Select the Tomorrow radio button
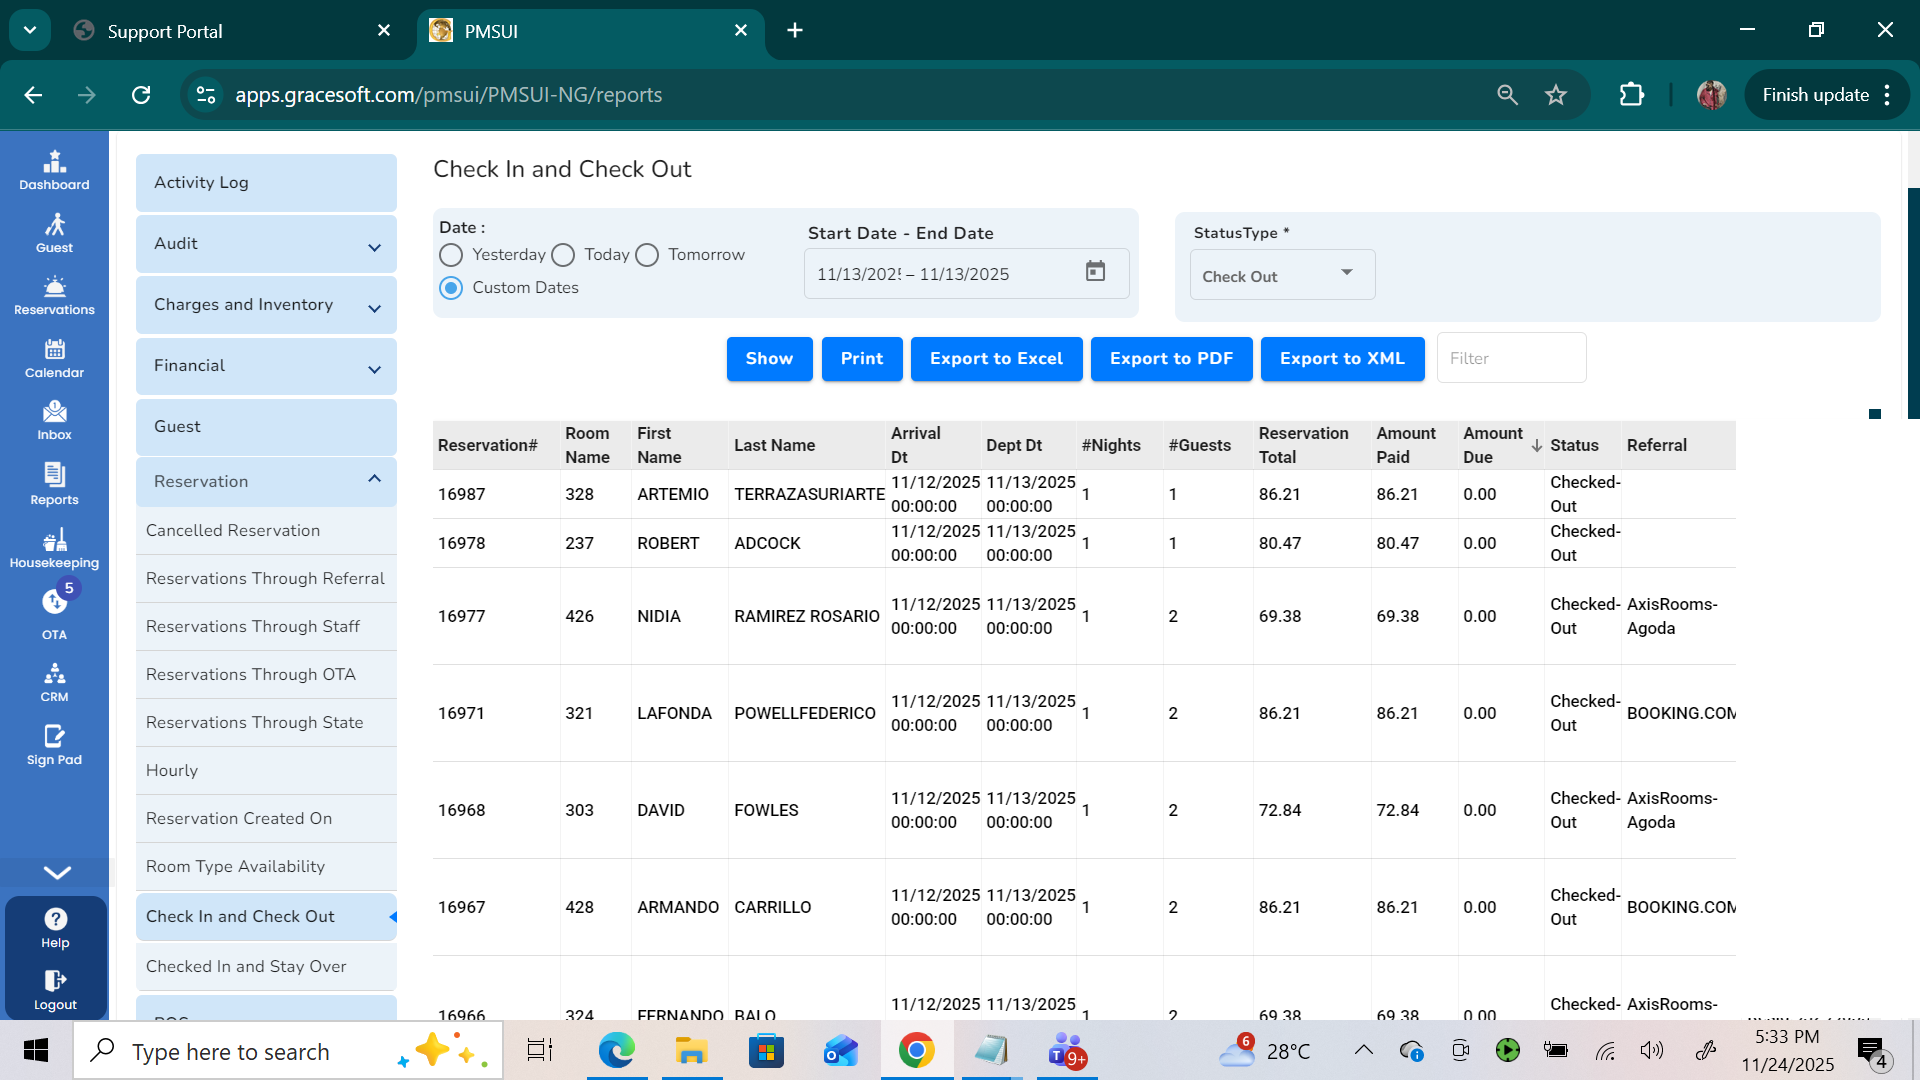This screenshot has width=1920, height=1080. click(x=647, y=255)
